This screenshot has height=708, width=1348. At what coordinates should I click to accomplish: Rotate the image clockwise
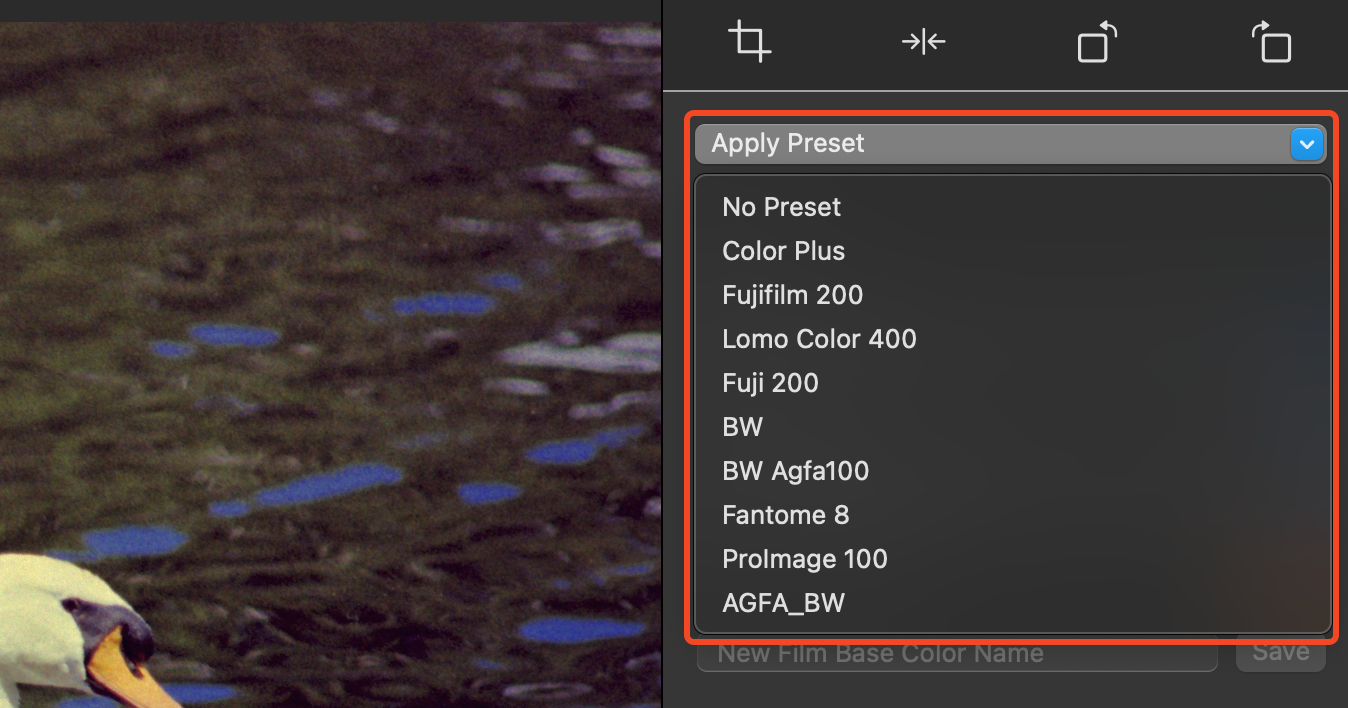click(1271, 41)
